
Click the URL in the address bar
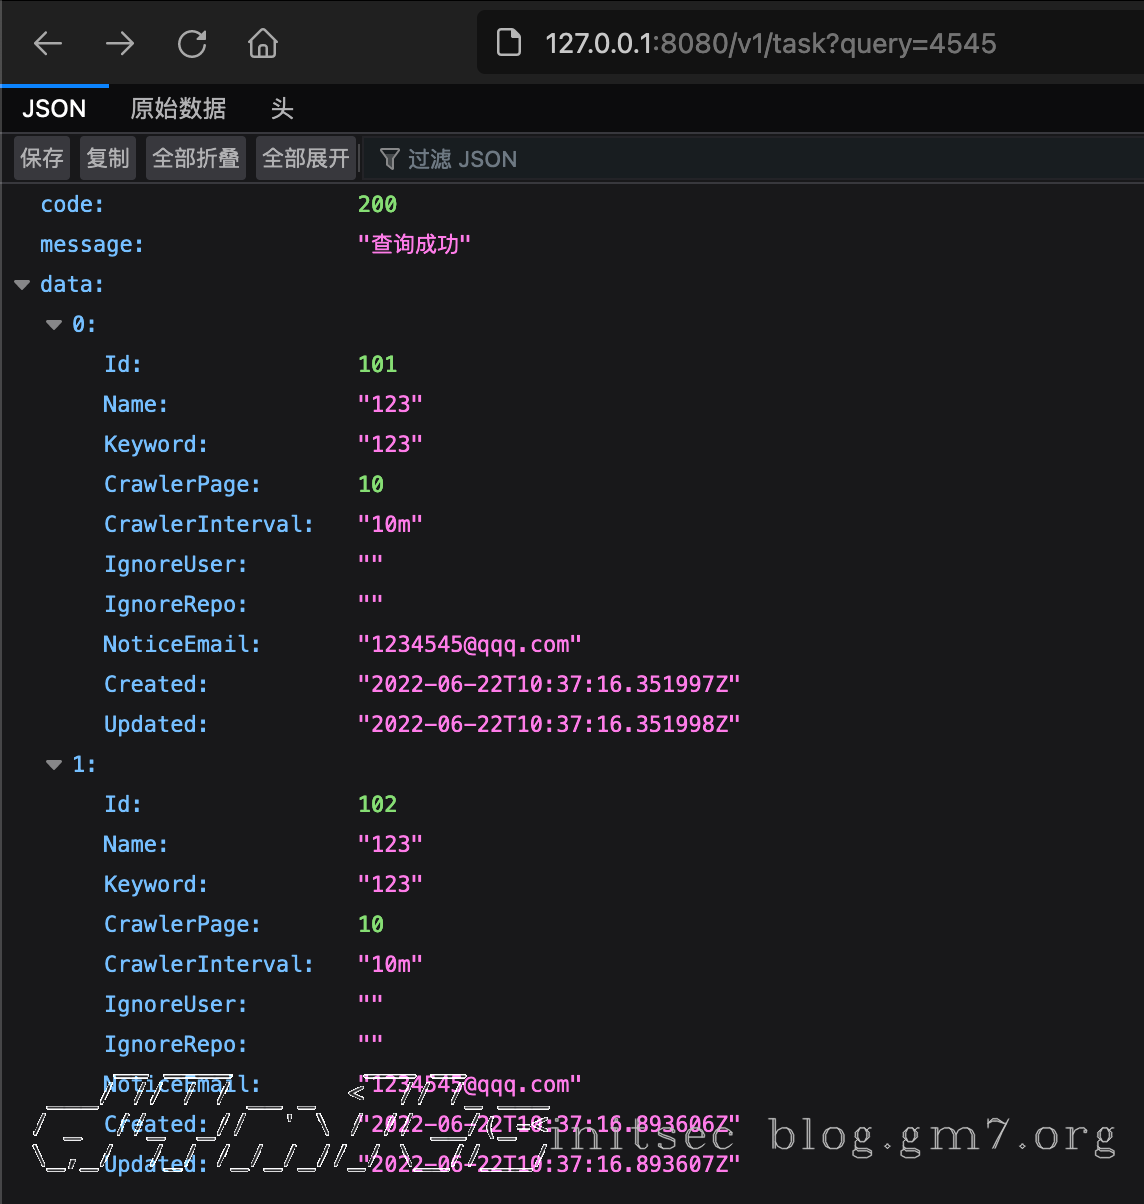pos(770,43)
